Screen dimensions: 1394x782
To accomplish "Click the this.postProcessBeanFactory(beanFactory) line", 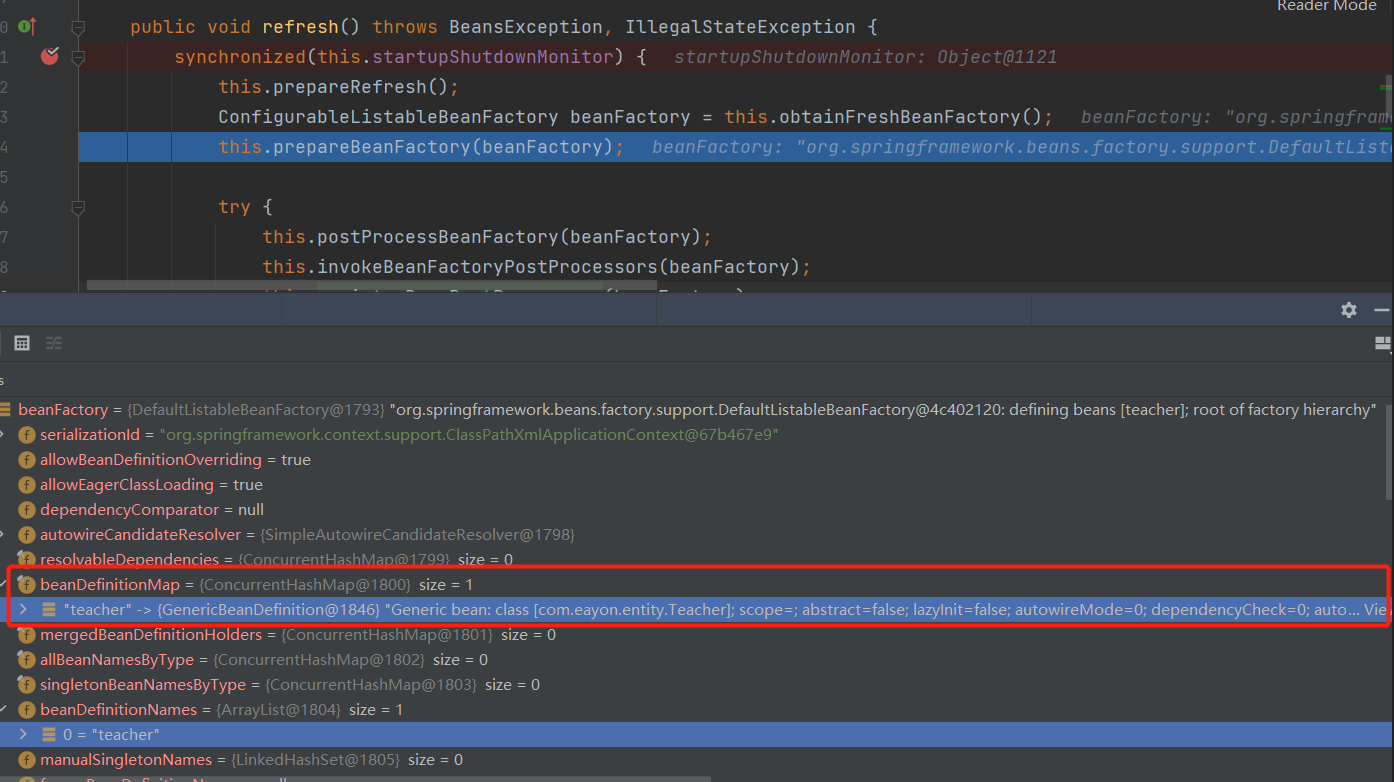I will [487, 237].
